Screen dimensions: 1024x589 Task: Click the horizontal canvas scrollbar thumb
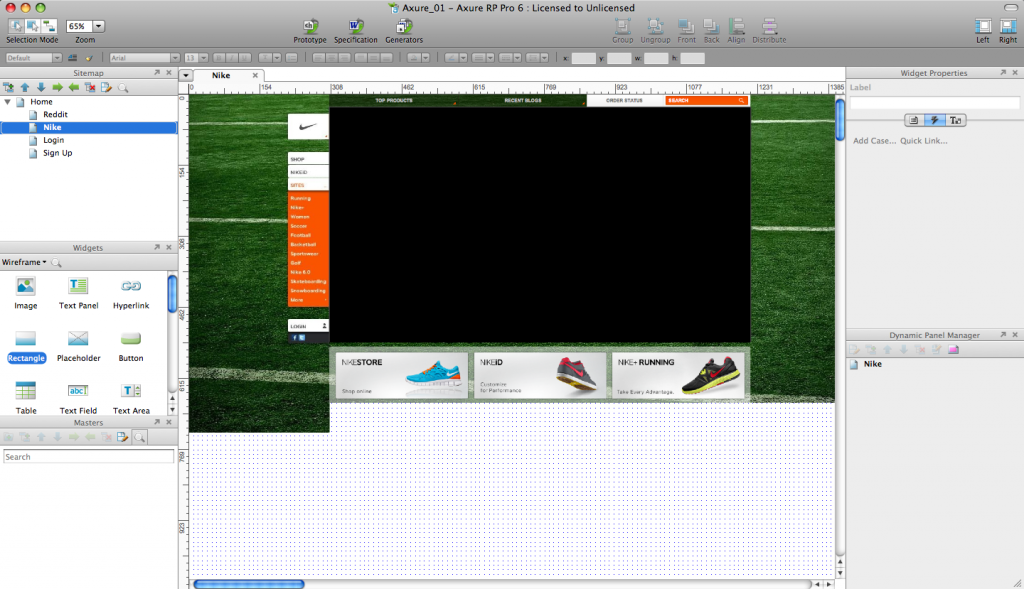[x=249, y=584]
